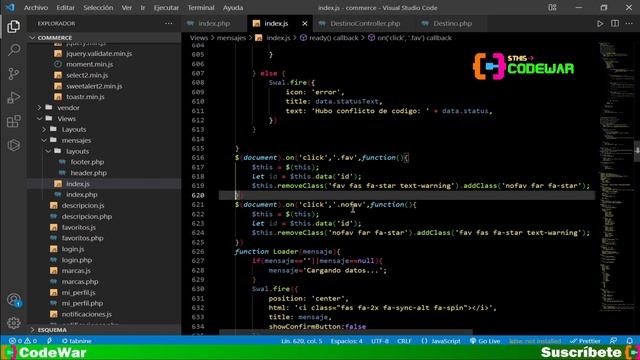The image size is (640, 360).
Task: Click the Run file play icon
Action: tap(600, 24)
